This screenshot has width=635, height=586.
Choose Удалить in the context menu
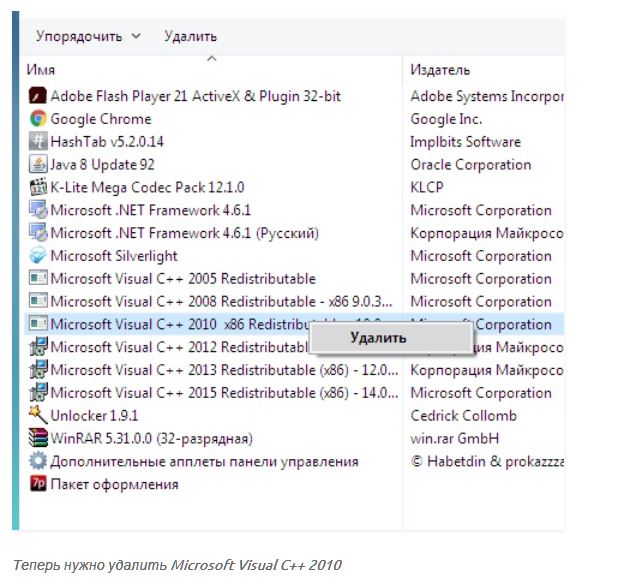pos(378,337)
